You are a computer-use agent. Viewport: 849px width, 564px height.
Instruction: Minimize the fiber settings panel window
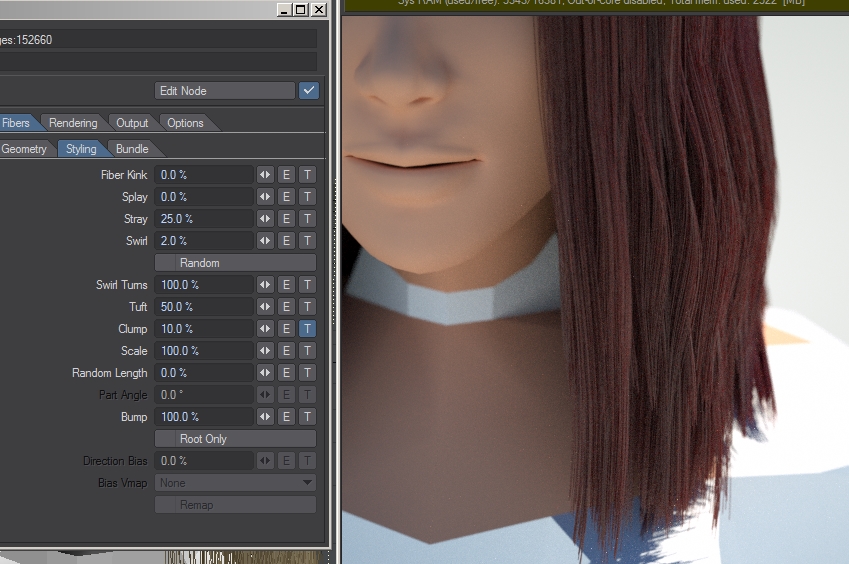pyautogui.click(x=284, y=9)
